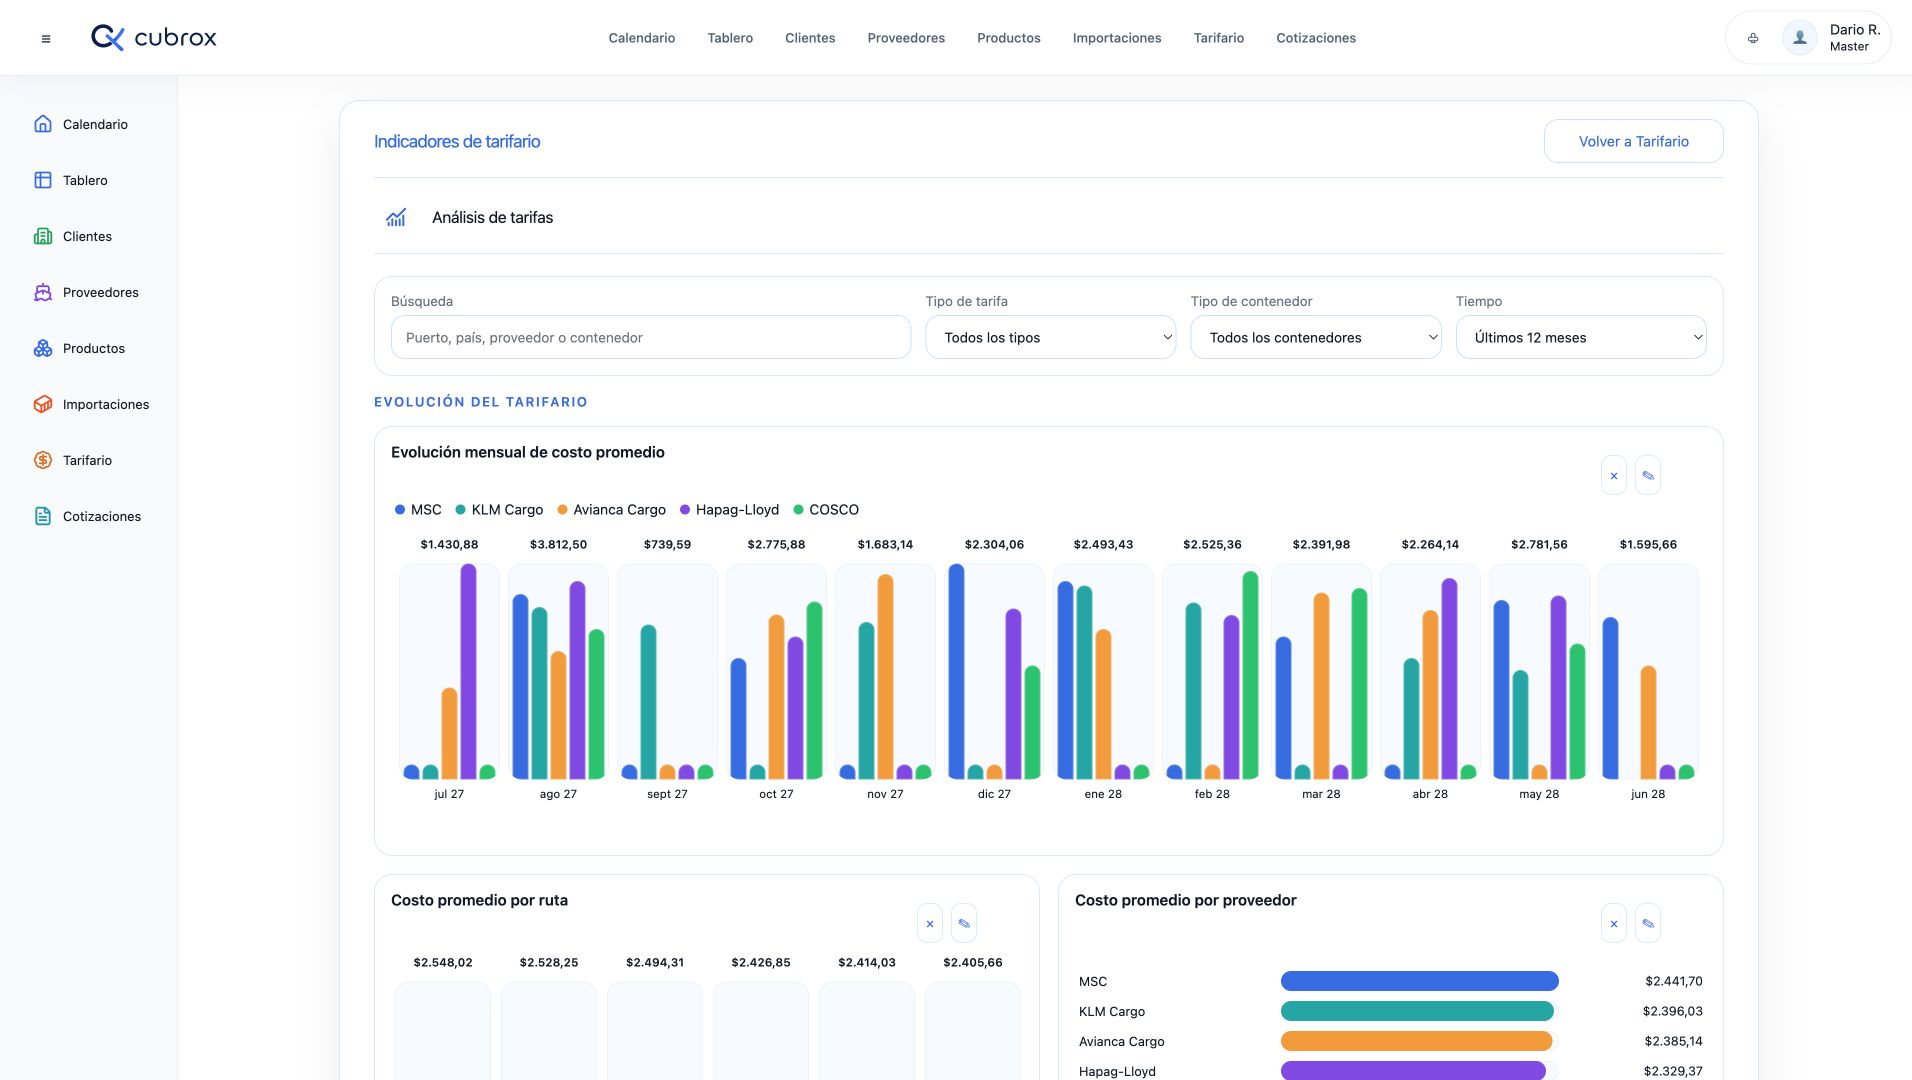Click the blue MSC legend dot

pyautogui.click(x=400, y=510)
